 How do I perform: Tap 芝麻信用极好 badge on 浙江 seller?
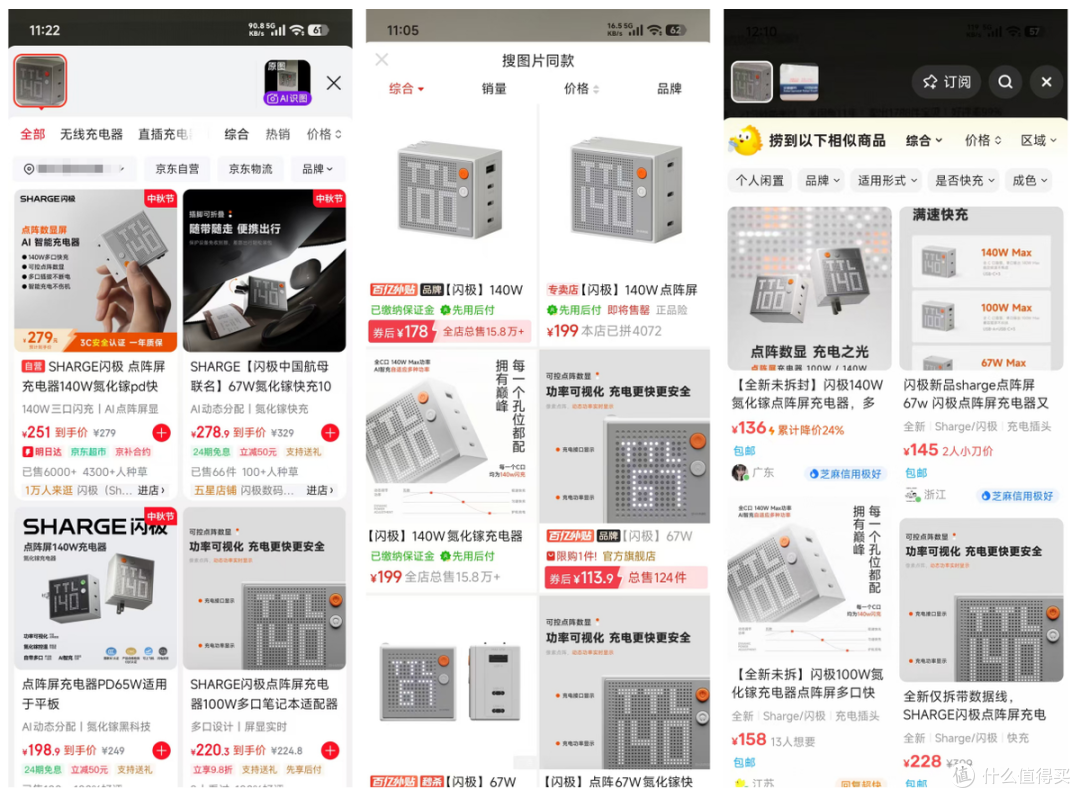[x=1017, y=496]
